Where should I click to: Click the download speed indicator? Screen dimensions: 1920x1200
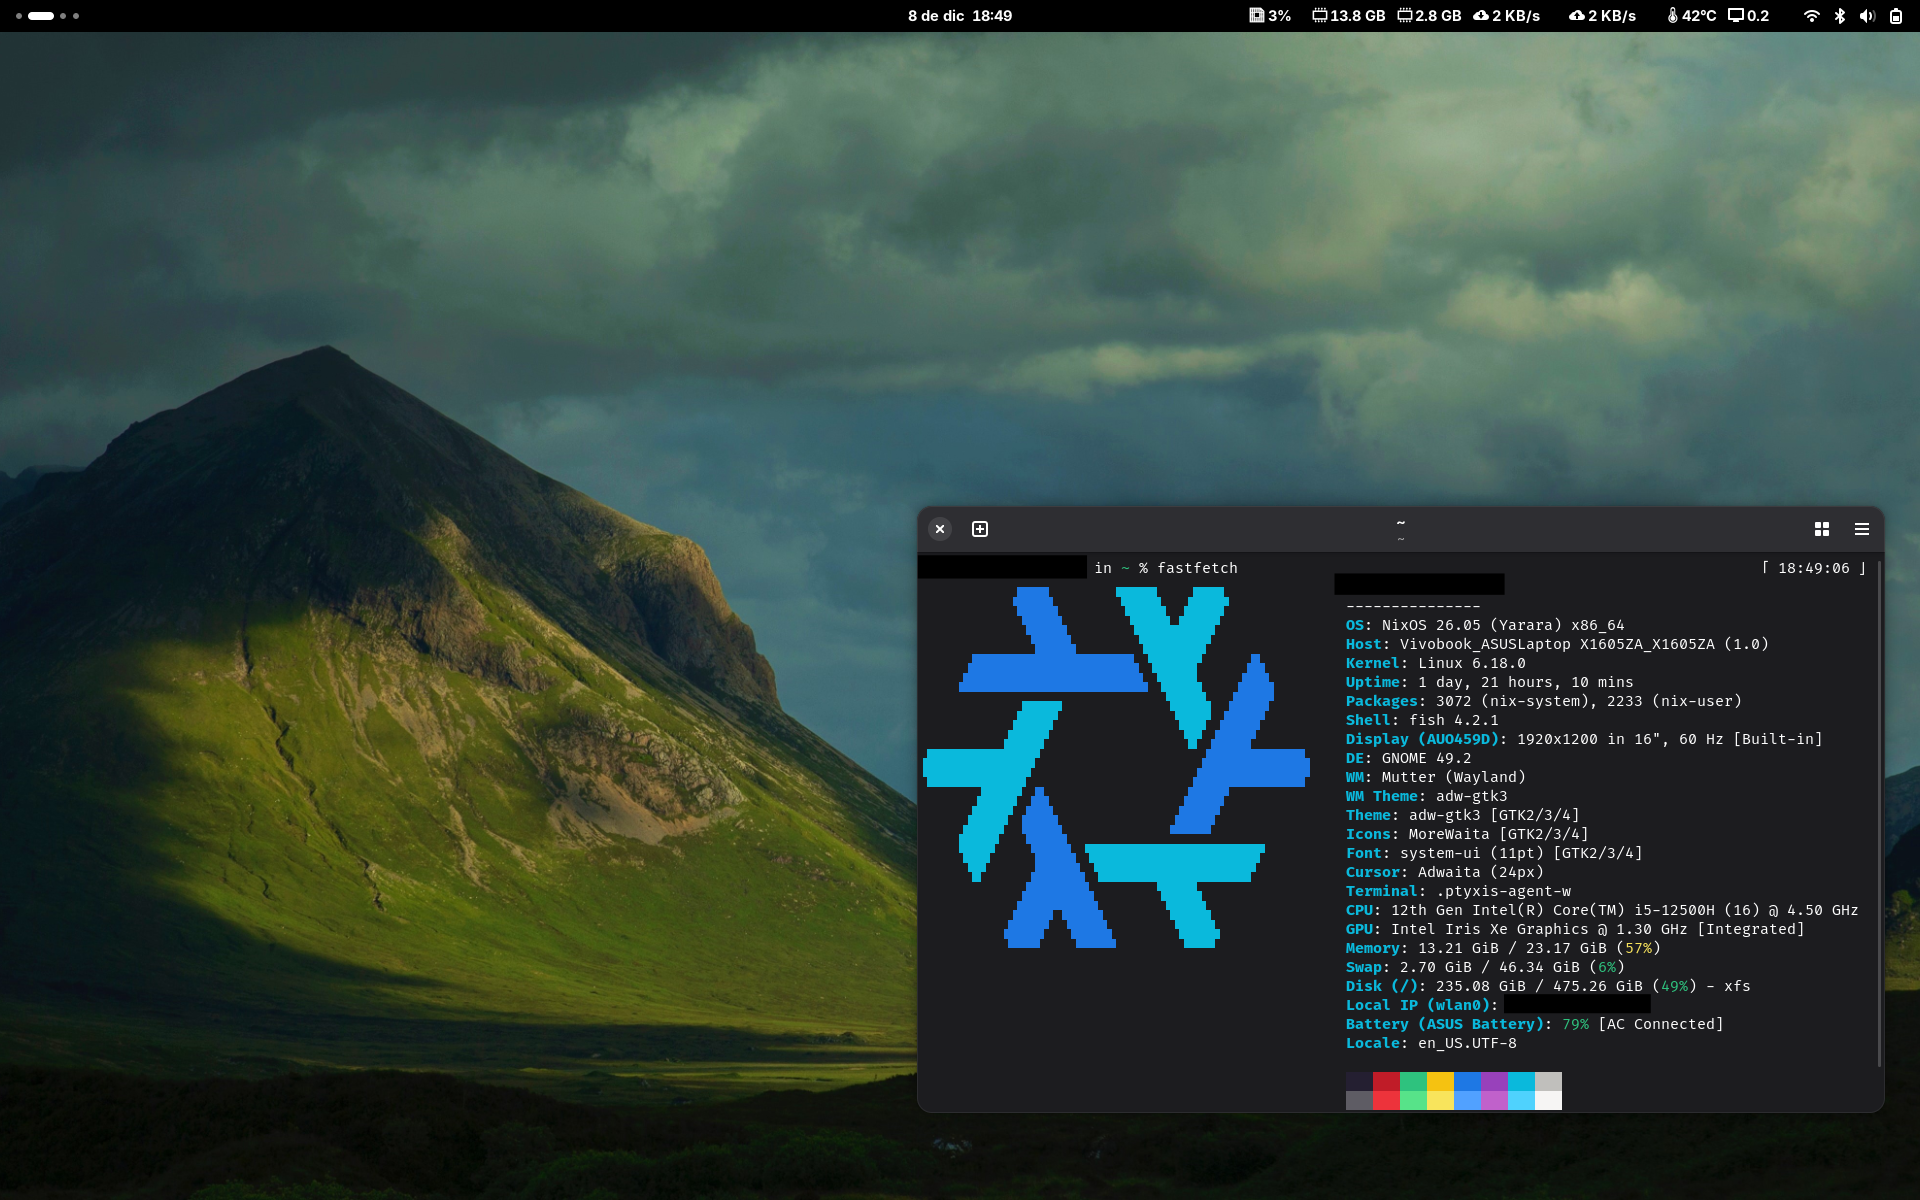click(x=1506, y=16)
